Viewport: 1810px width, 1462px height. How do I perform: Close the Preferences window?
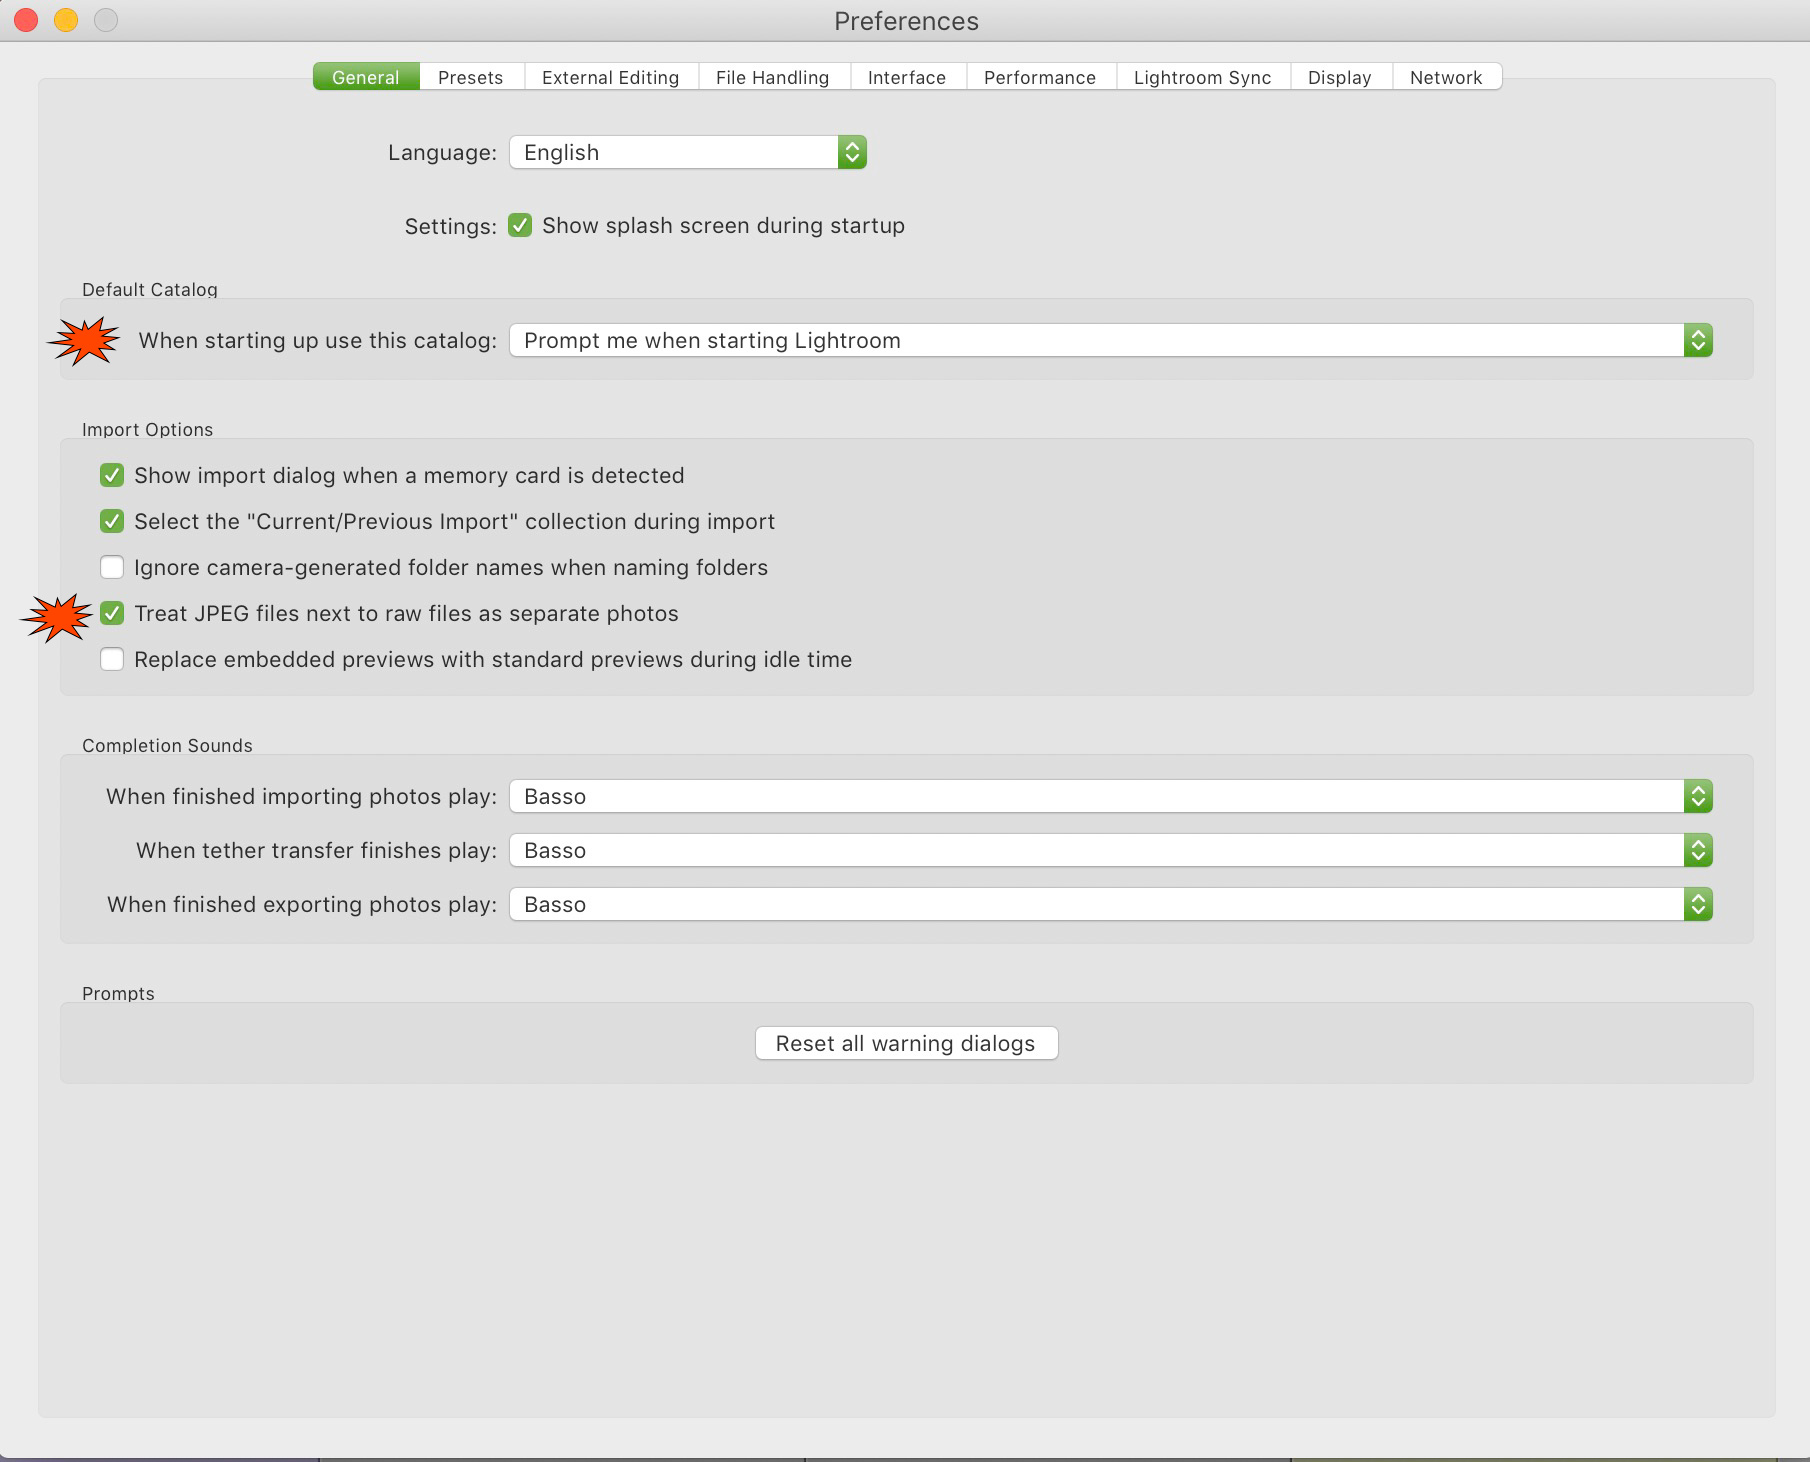click(26, 20)
